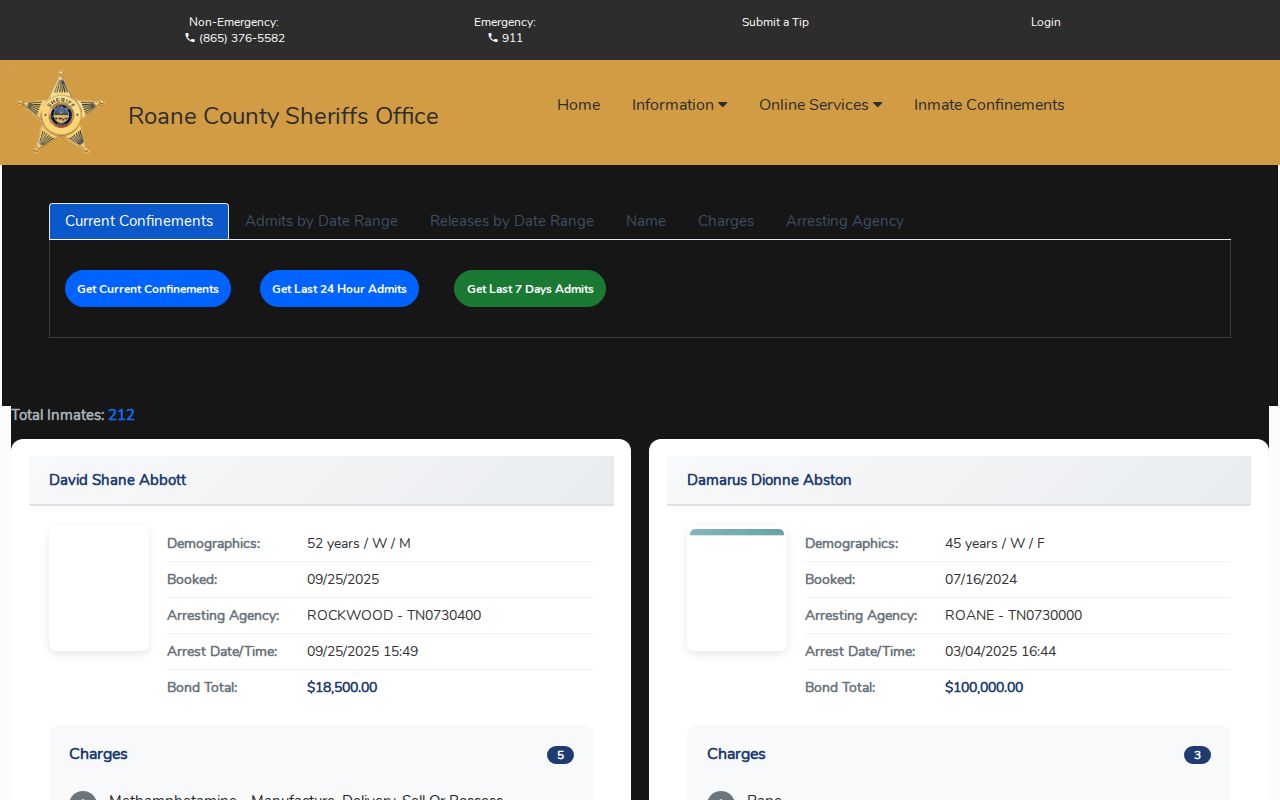
Task: Open David Shane Abbott's mugshot thumbnail
Action: pyautogui.click(x=99, y=589)
